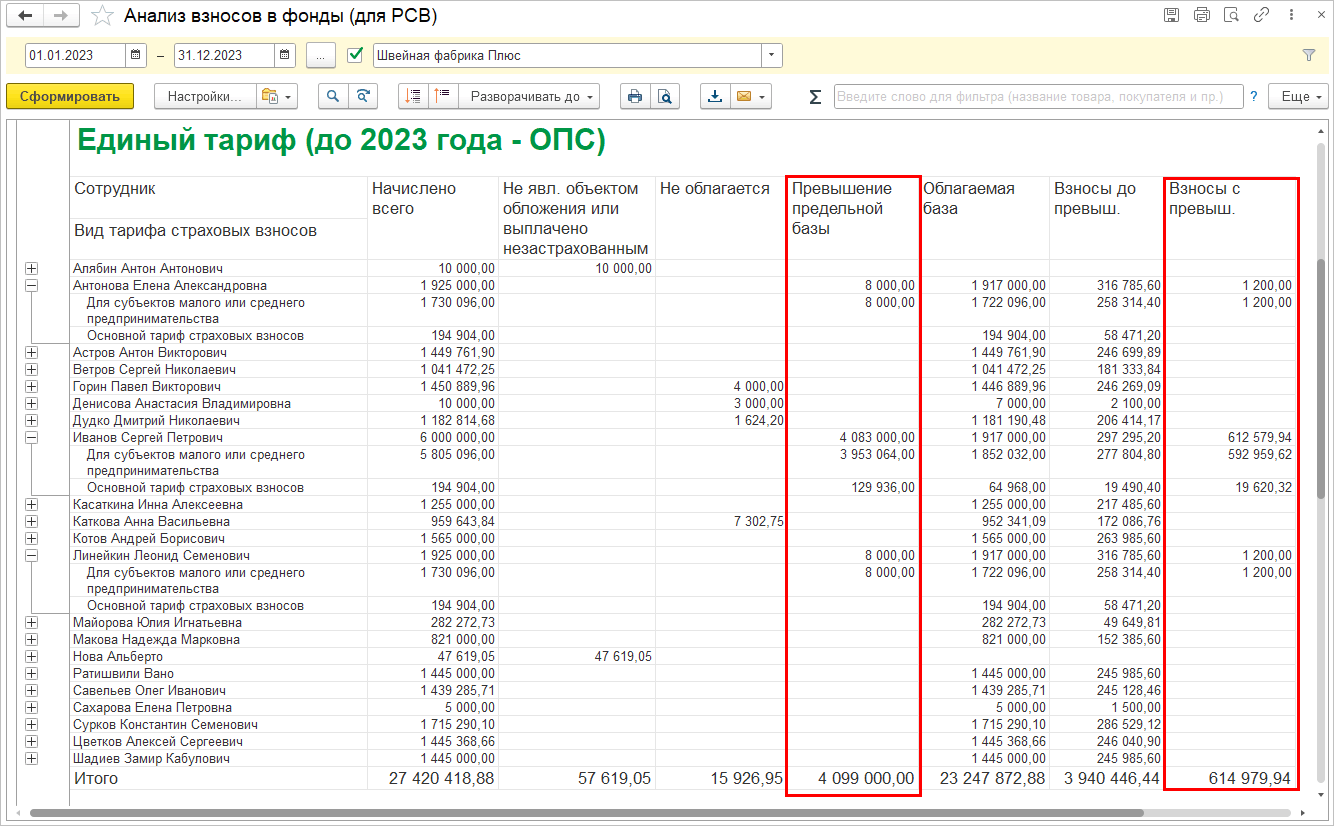Image resolution: width=1334 pixels, height=826 pixels.
Task: Go forward with the right arrow button
Action: [60, 16]
